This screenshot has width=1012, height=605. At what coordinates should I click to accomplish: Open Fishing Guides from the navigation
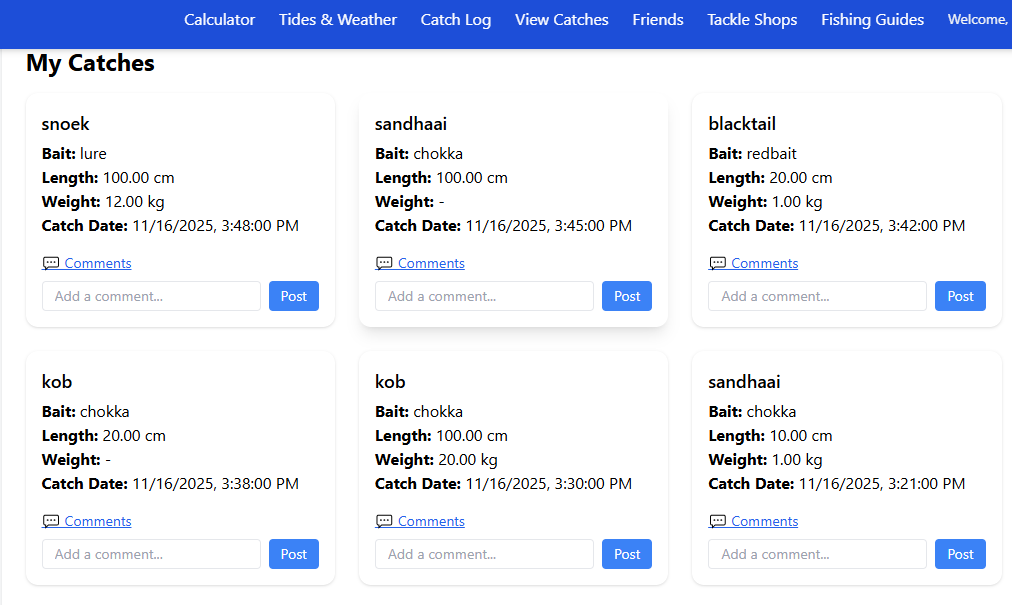(872, 20)
